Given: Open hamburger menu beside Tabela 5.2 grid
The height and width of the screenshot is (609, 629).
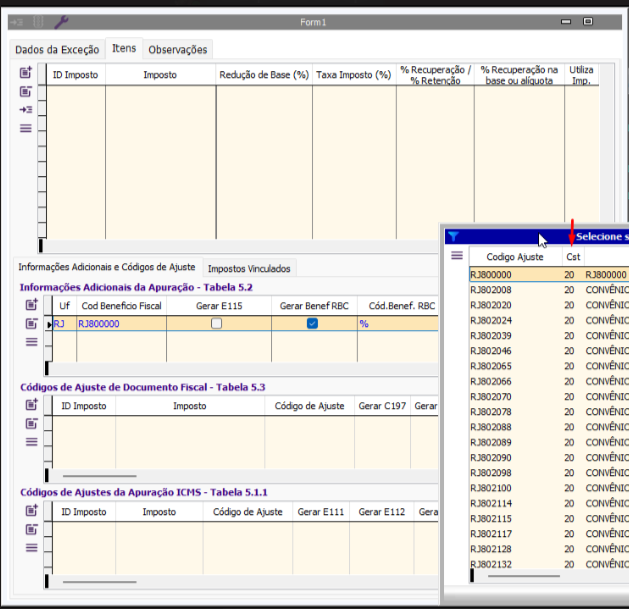Looking at the screenshot, I should point(31,341).
